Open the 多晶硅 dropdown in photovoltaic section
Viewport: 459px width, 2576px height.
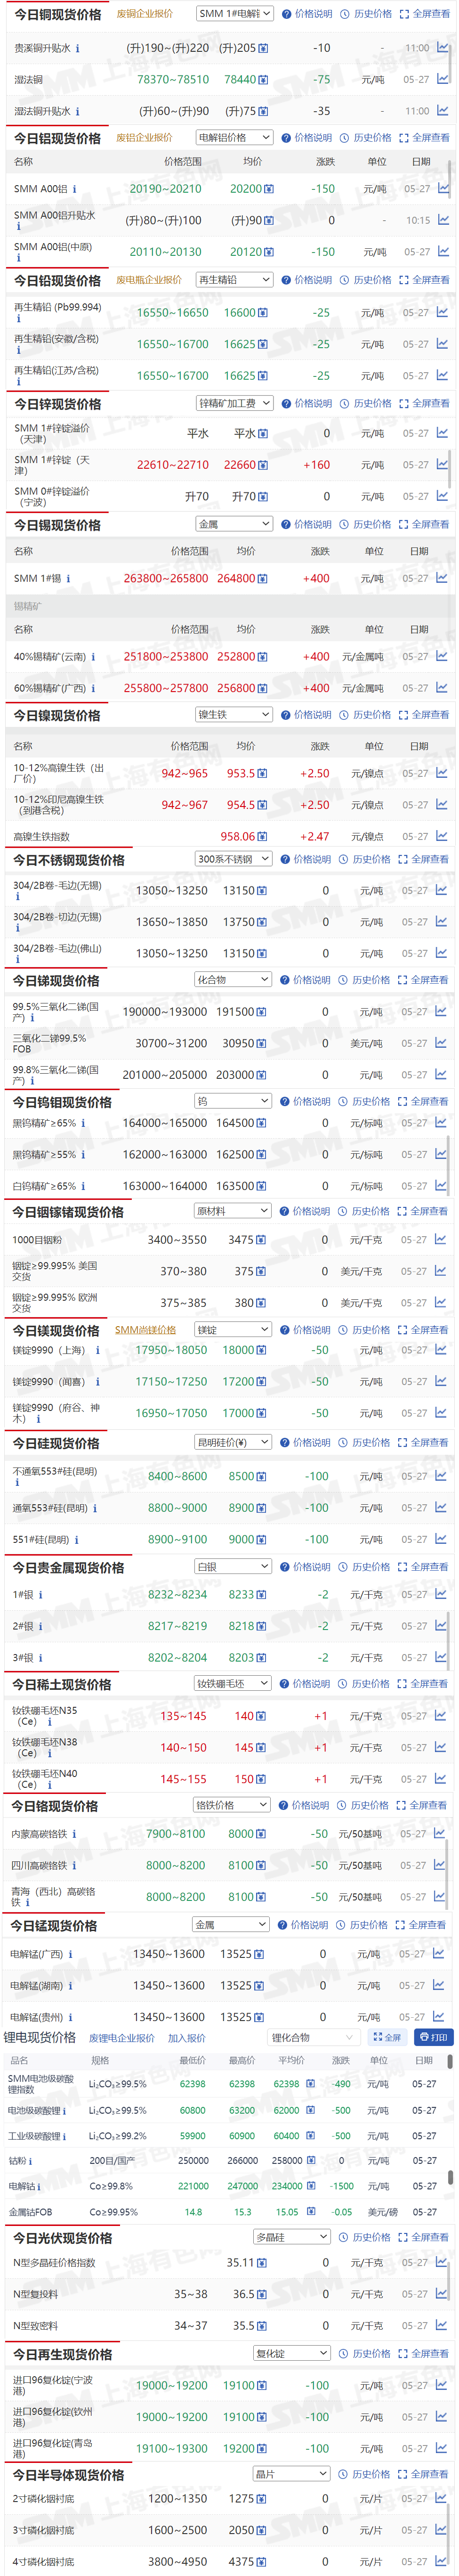point(291,2237)
